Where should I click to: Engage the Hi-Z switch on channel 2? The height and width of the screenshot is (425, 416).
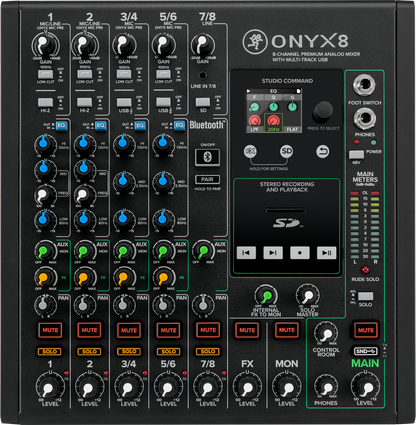pos(85,102)
